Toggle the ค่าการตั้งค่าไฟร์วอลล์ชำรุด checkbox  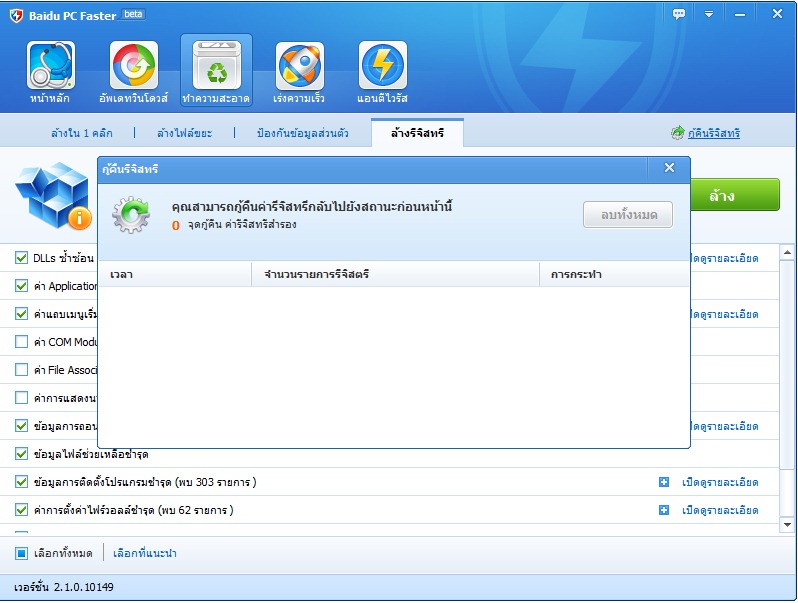point(22,510)
